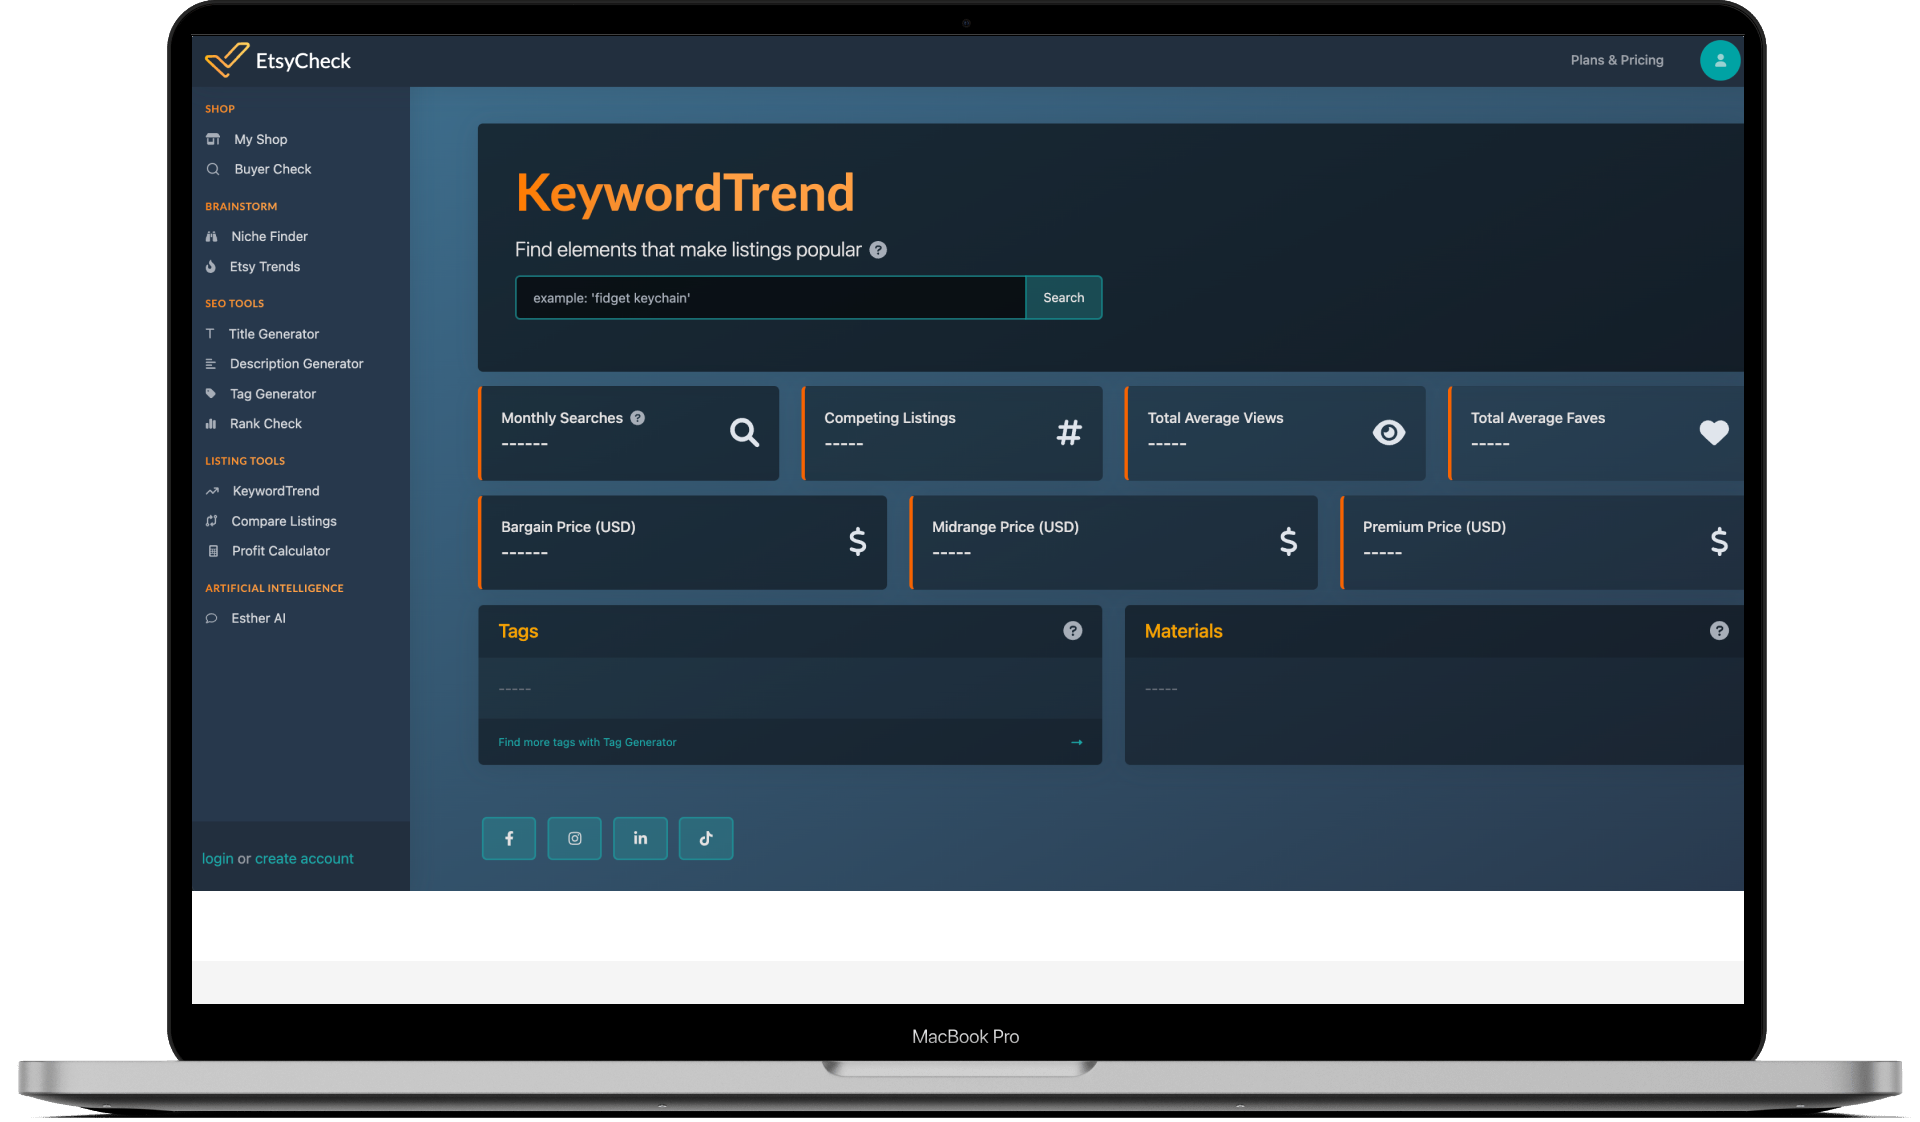Viewport: 1920px width, 1122px height.
Task: Open Esther AI assistant
Action: click(x=259, y=618)
